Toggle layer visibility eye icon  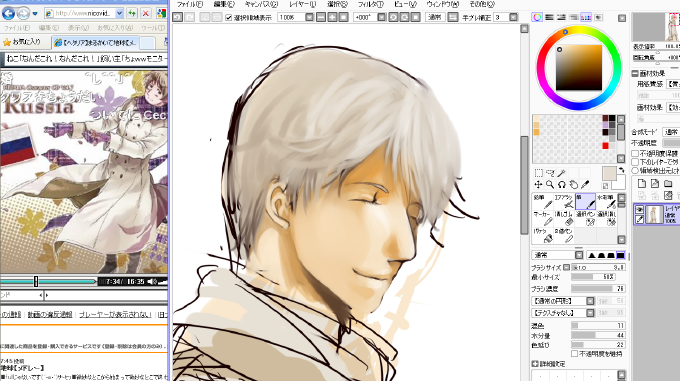(639, 210)
